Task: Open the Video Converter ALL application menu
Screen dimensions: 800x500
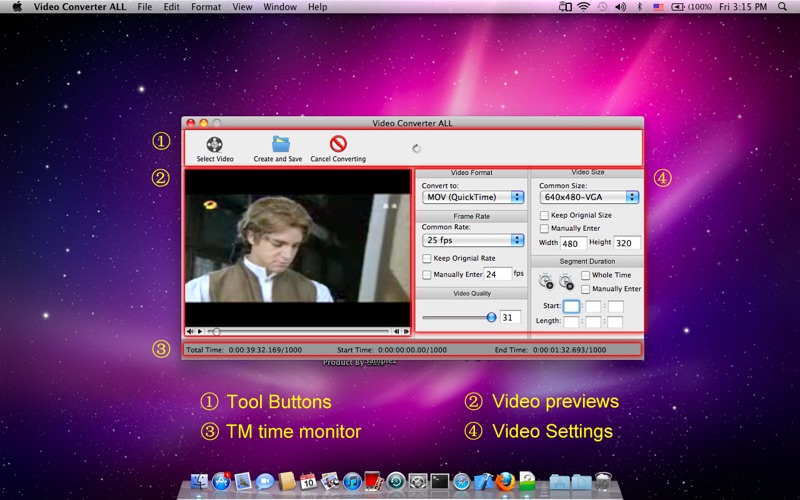Action: (x=80, y=7)
